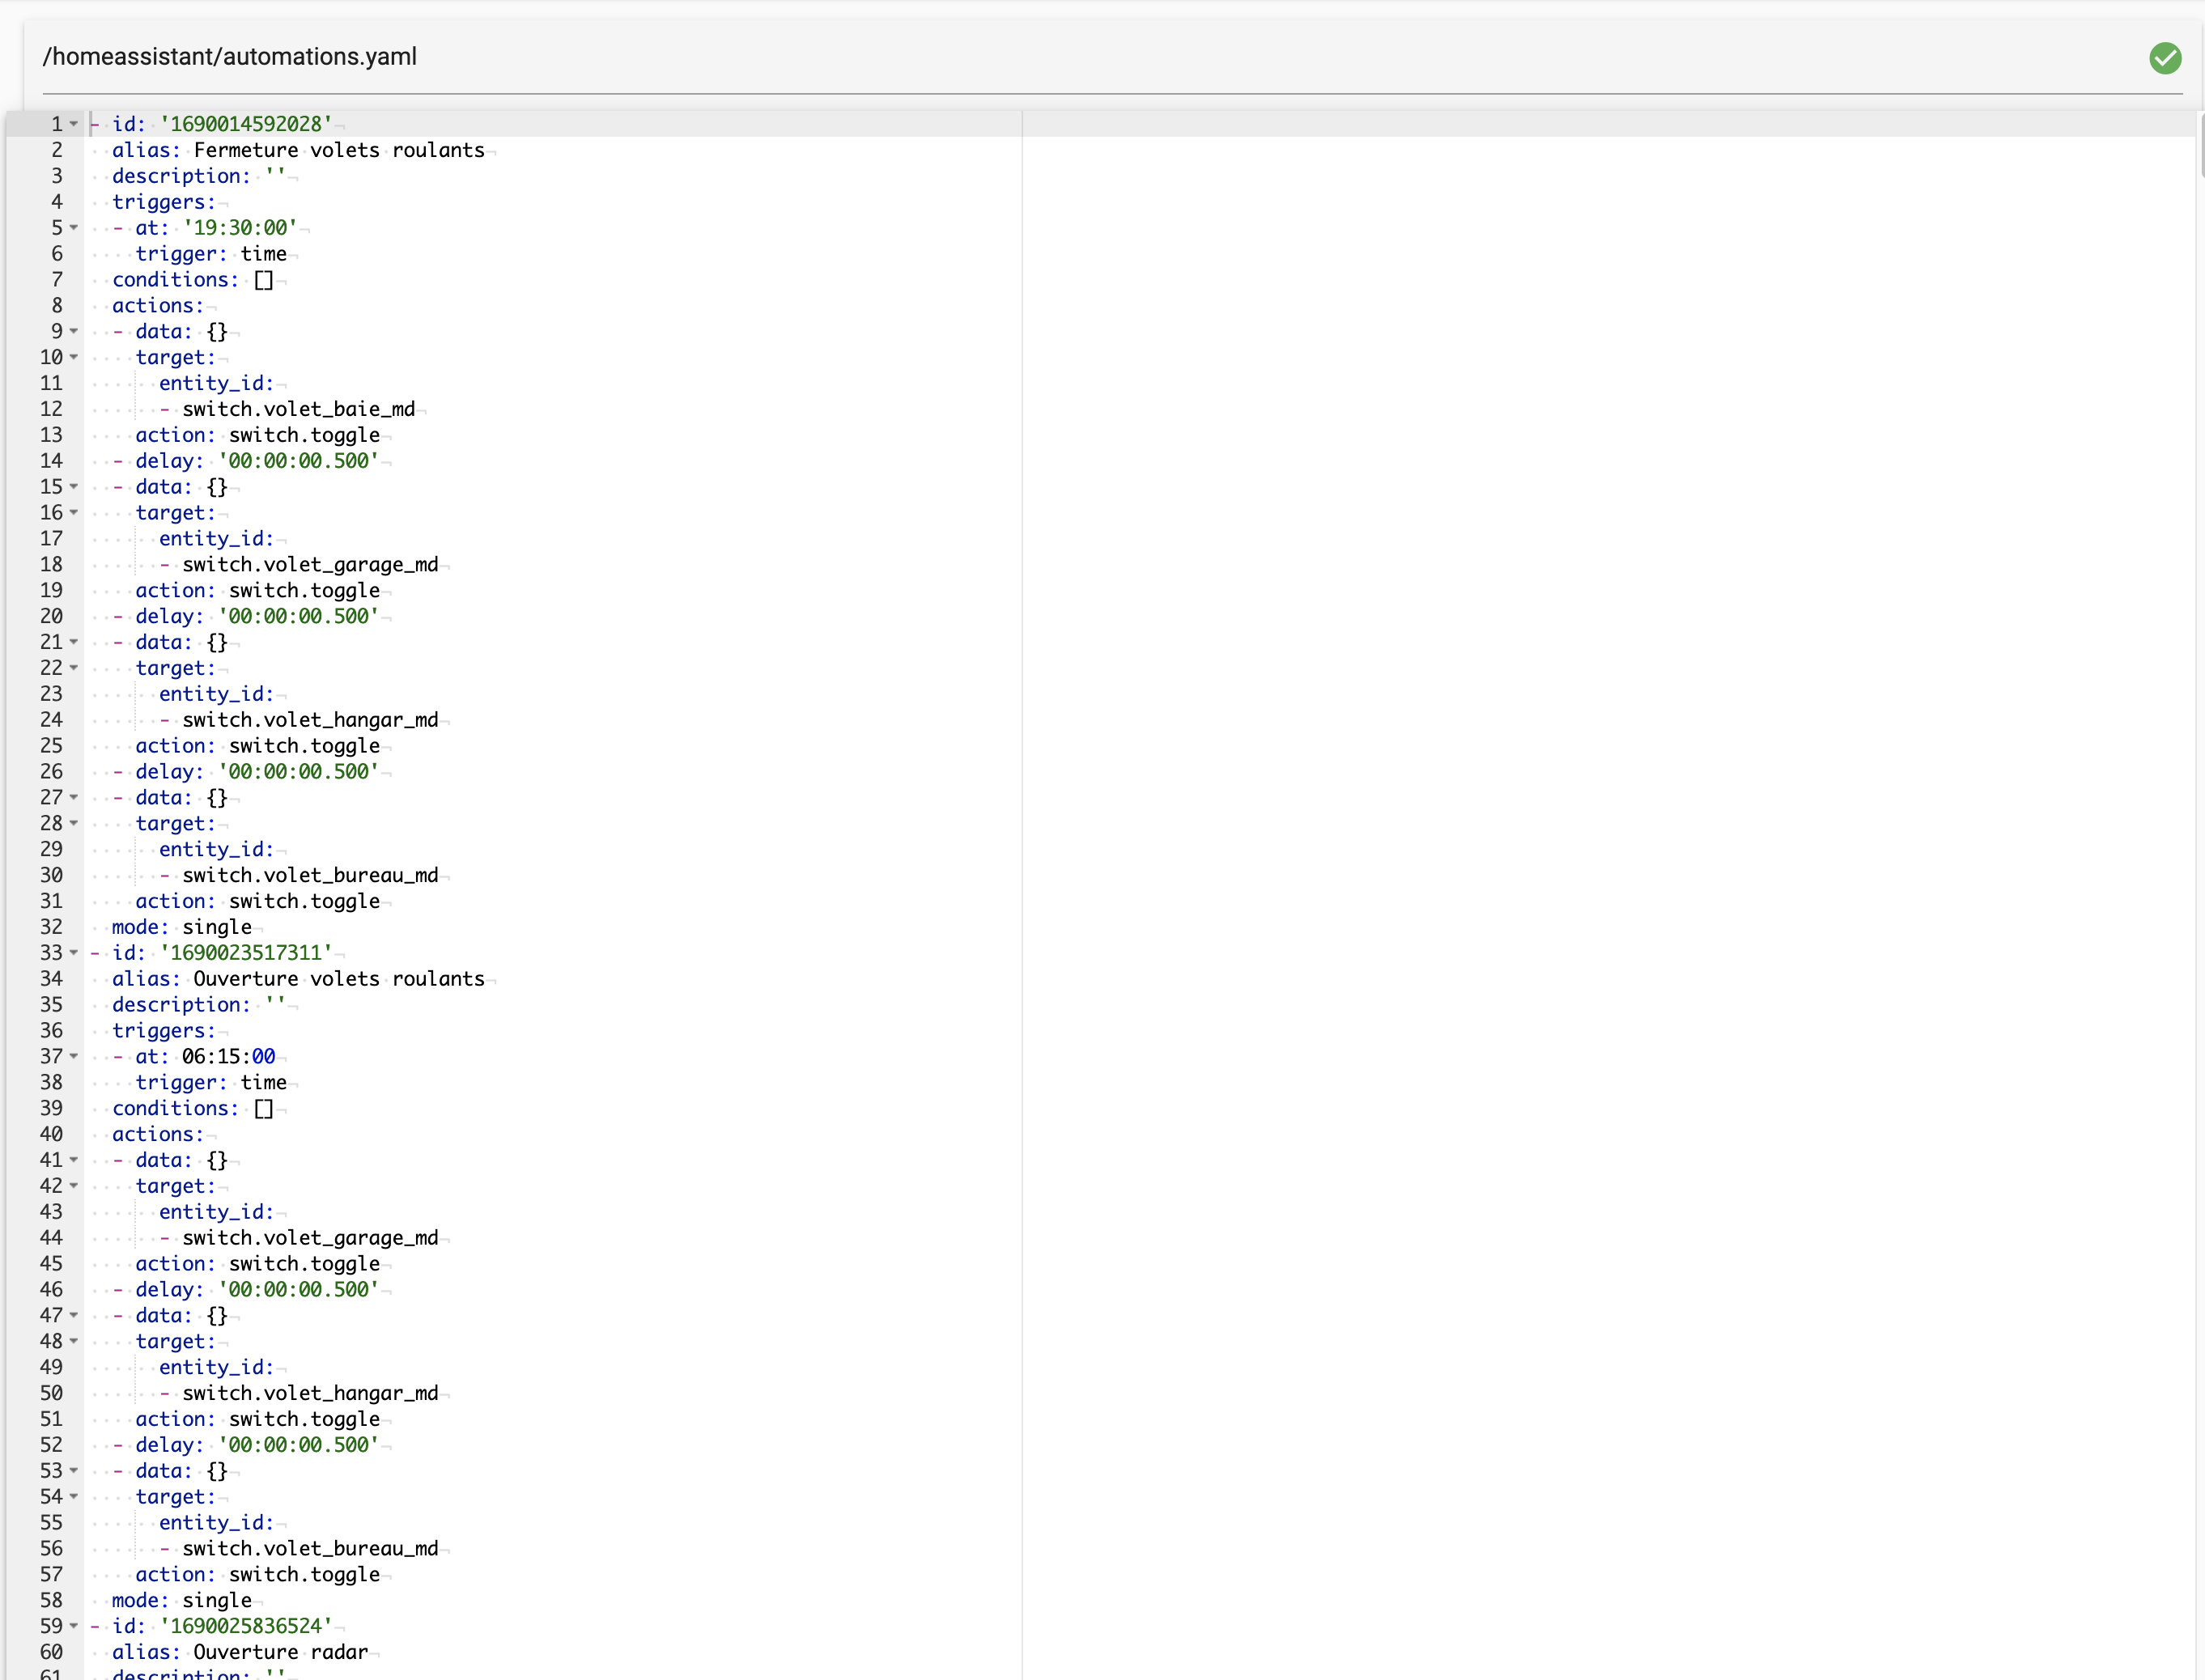Viewport: 2205px width, 1680px height.
Task: Click alias 'Ouverture volets roulants' line
Action: click(x=338, y=979)
